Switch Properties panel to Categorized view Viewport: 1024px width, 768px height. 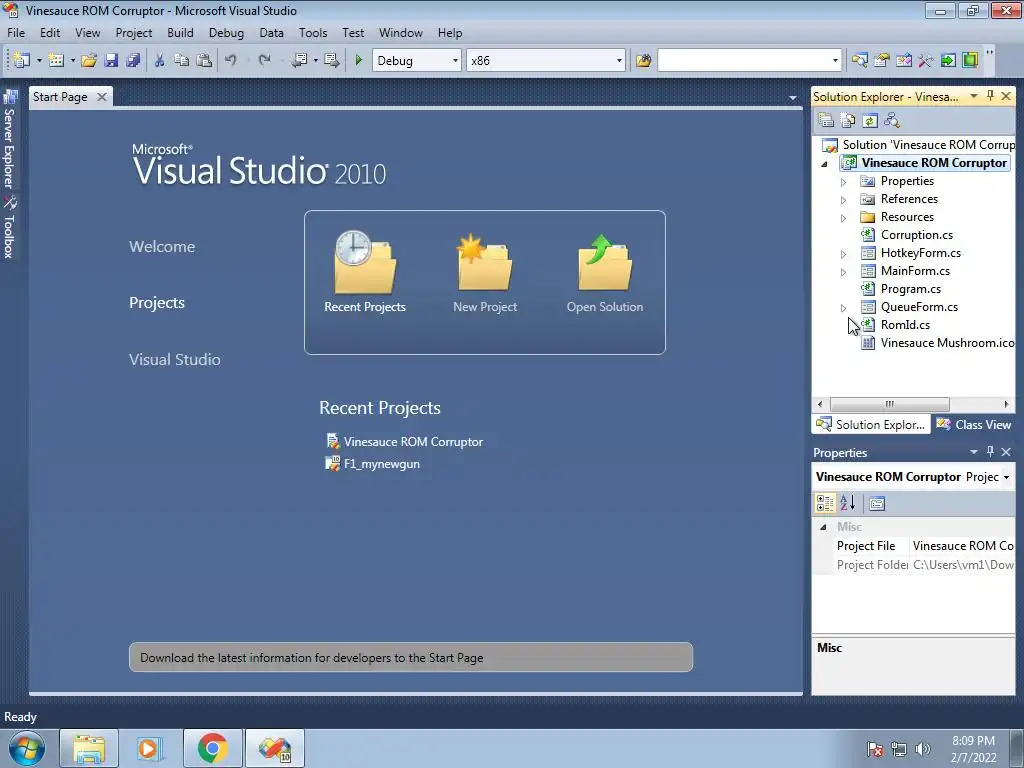click(825, 503)
